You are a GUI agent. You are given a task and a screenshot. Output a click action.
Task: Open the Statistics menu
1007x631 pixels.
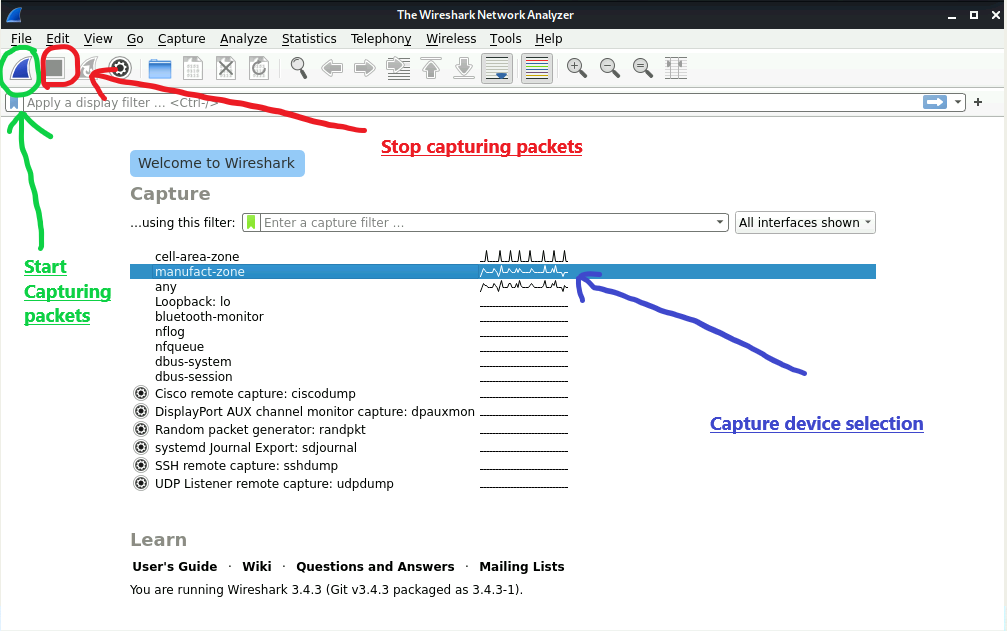[309, 39]
